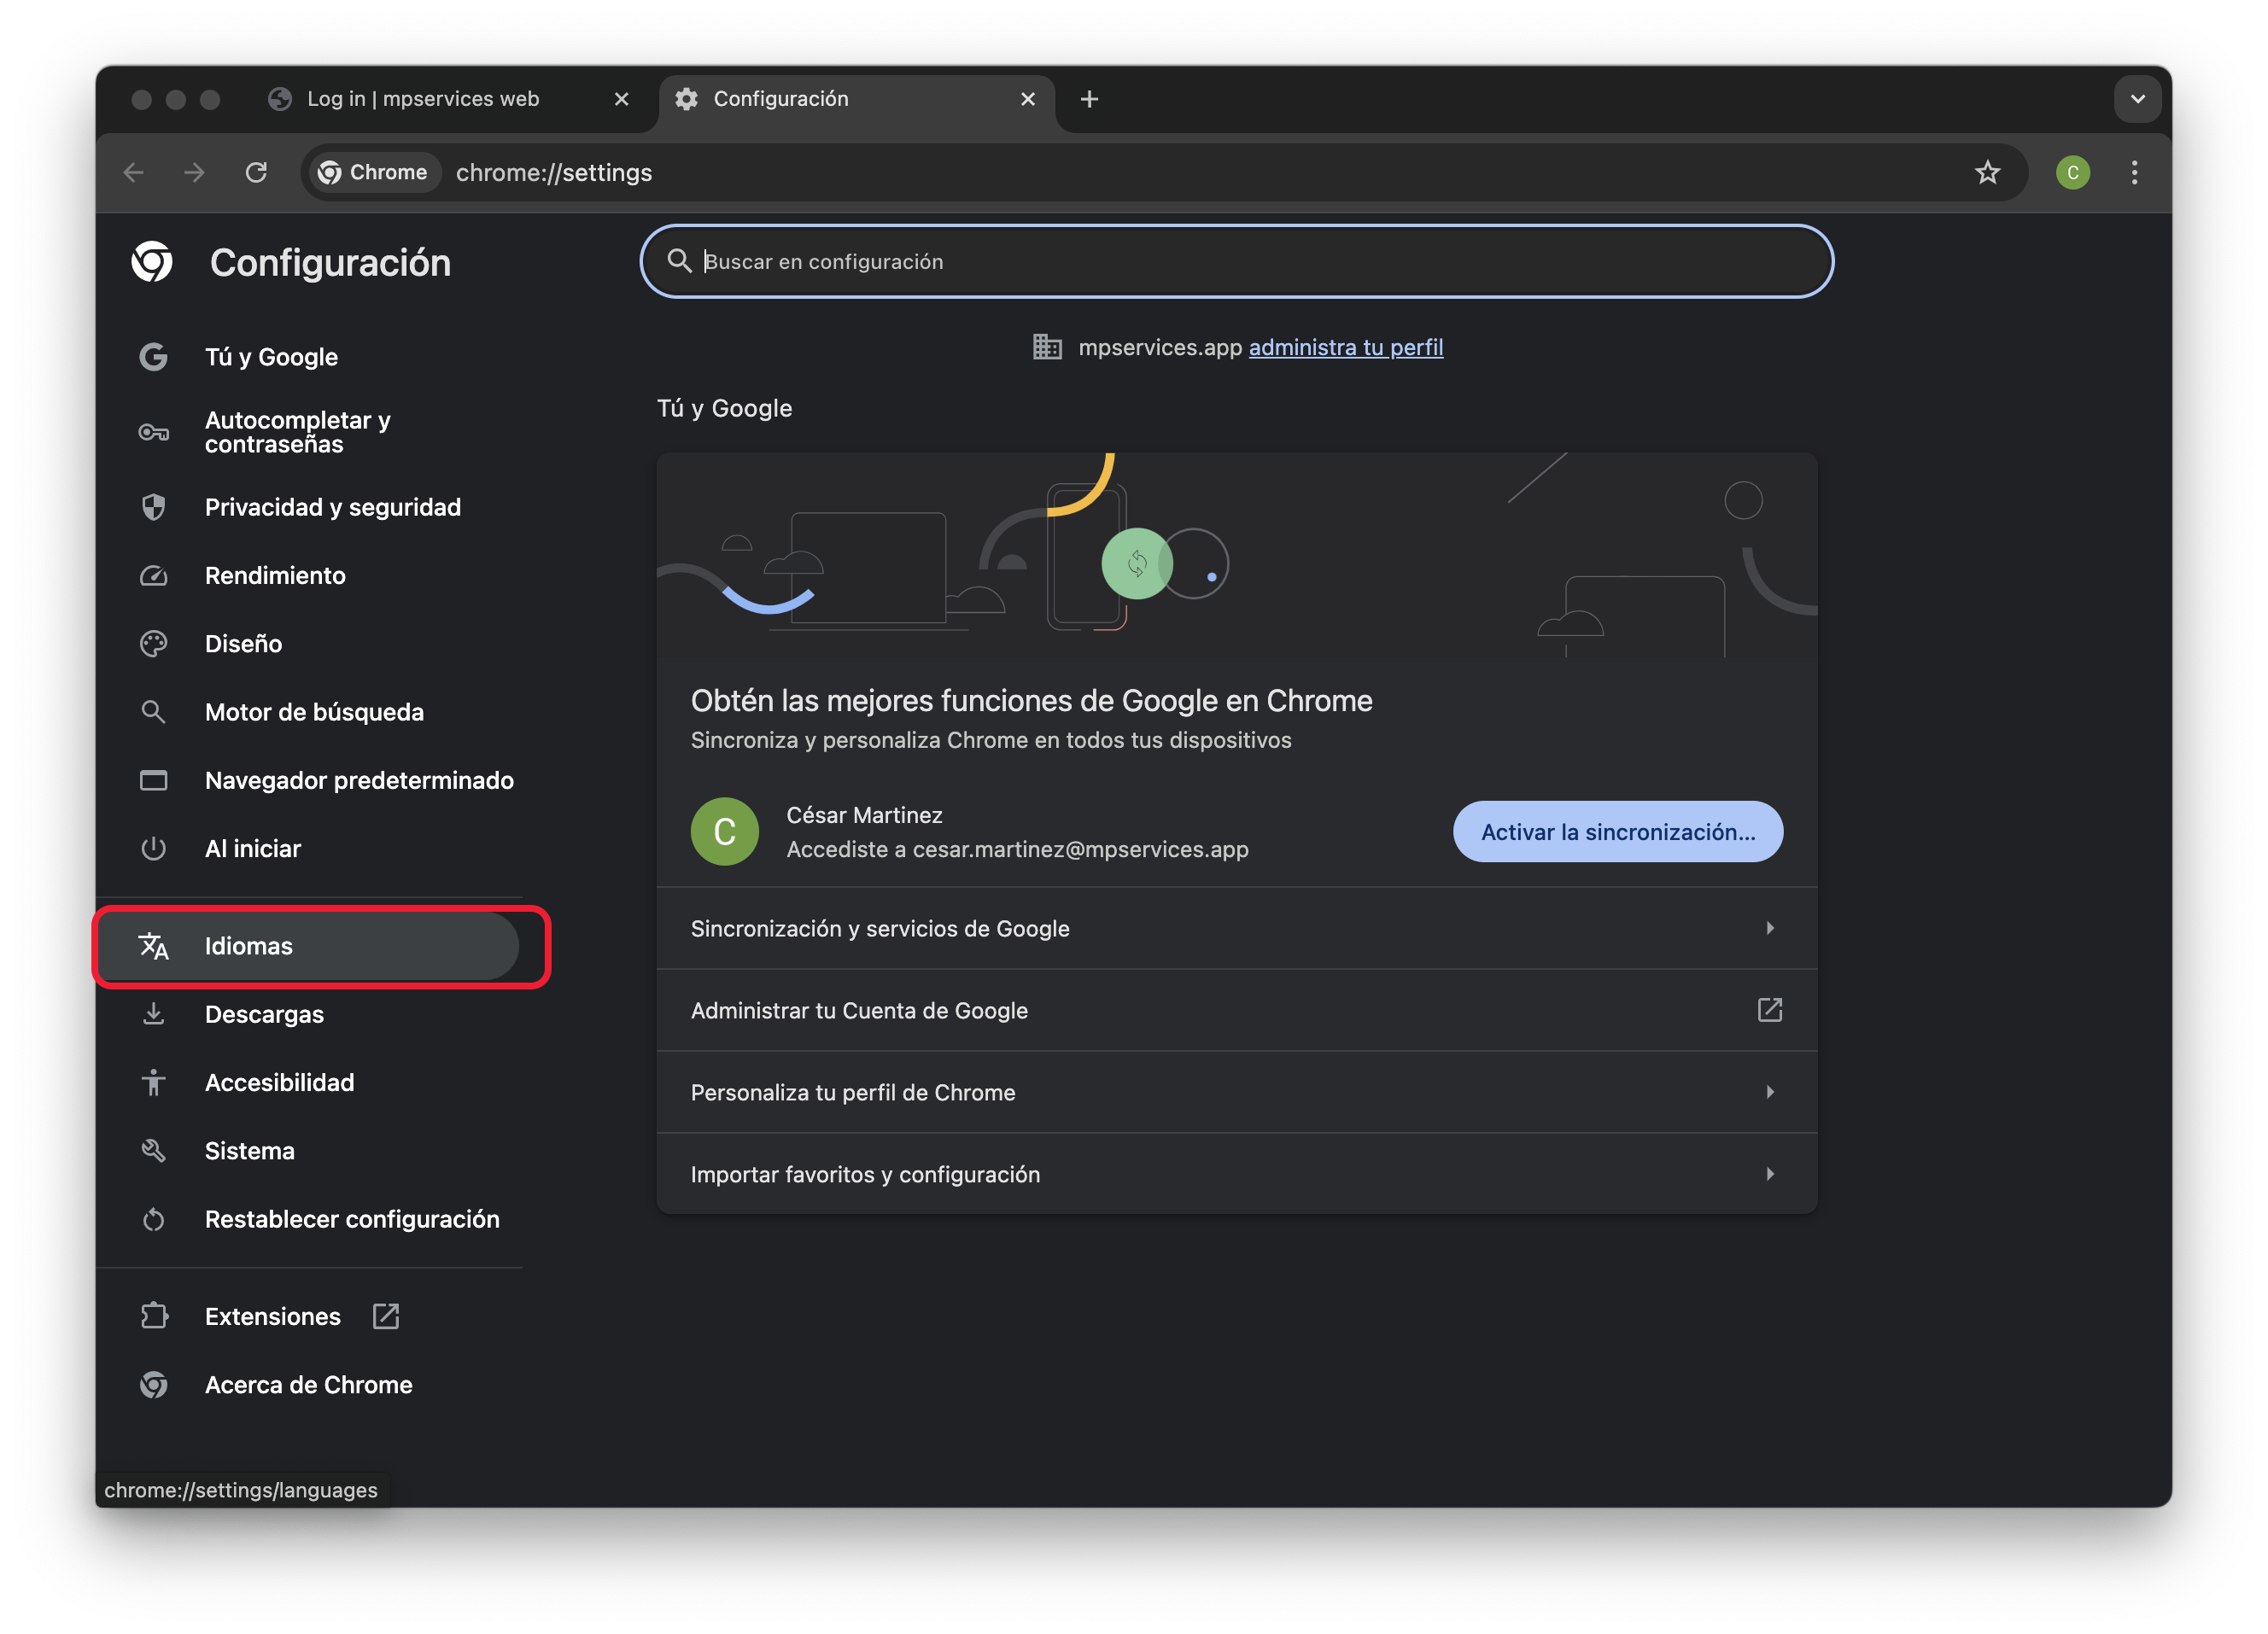Go to Descargas settings section
The height and width of the screenshot is (1634, 2268).
pos(264,1014)
